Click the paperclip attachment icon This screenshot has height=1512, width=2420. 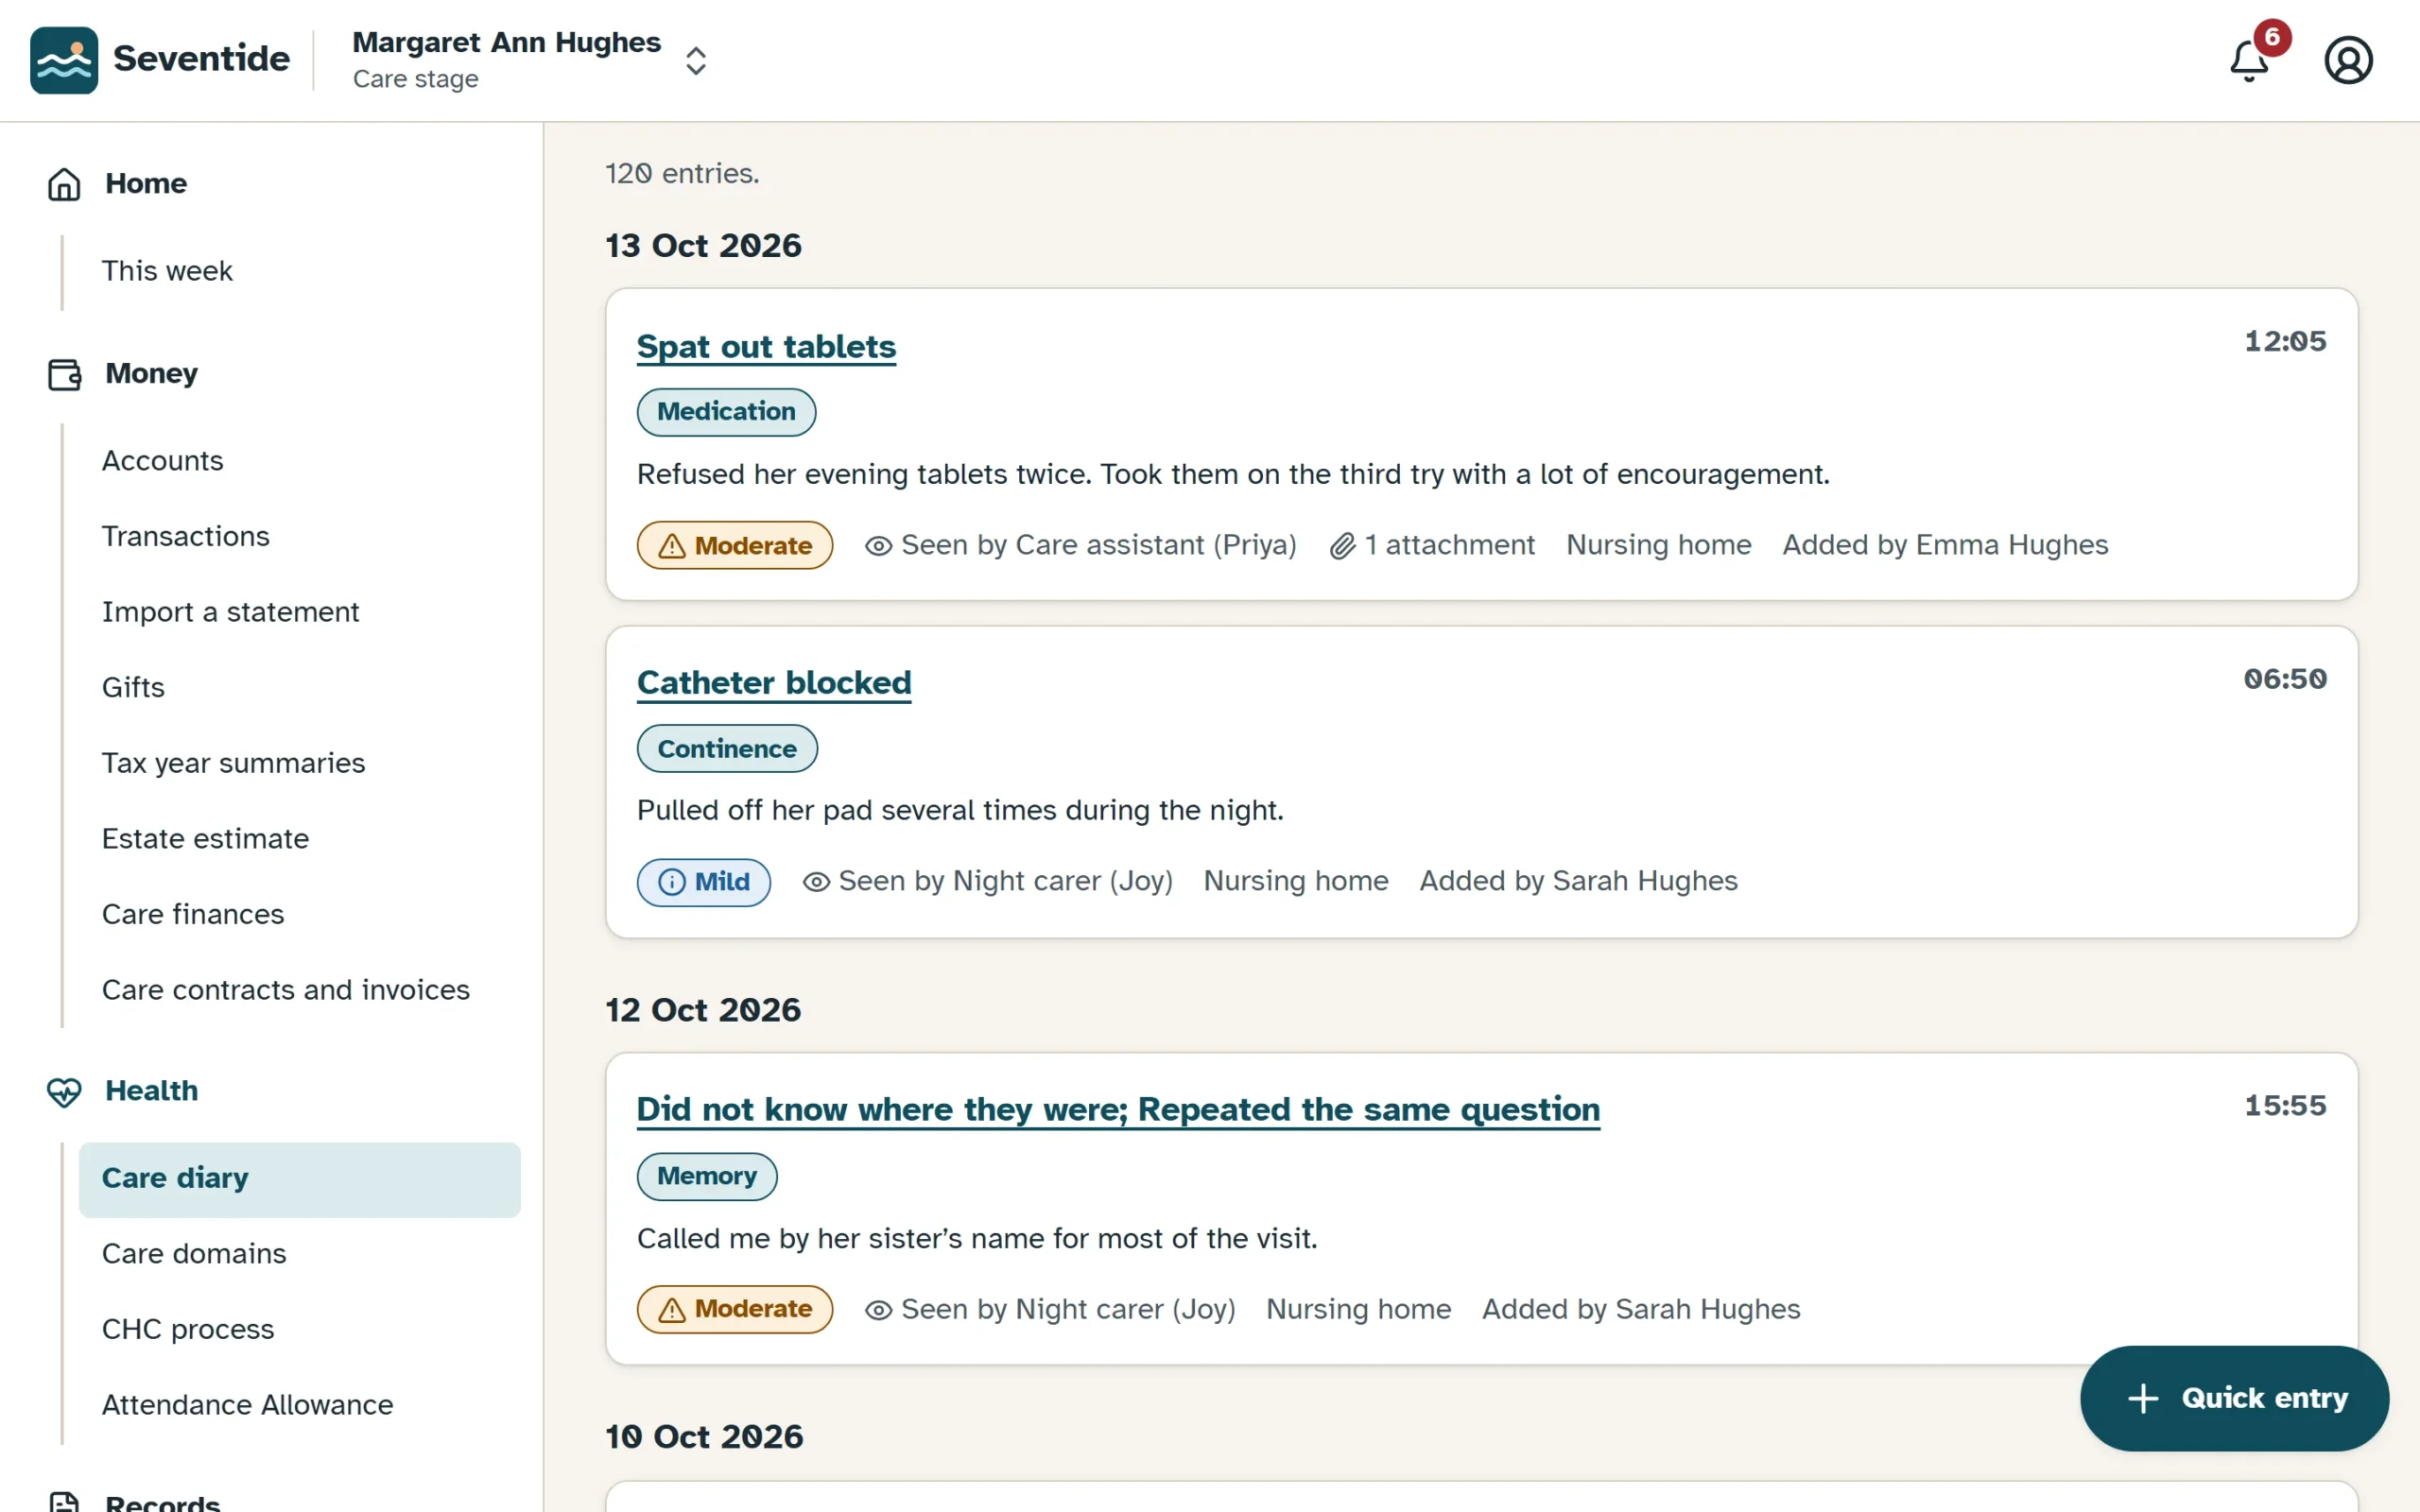coord(1342,546)
